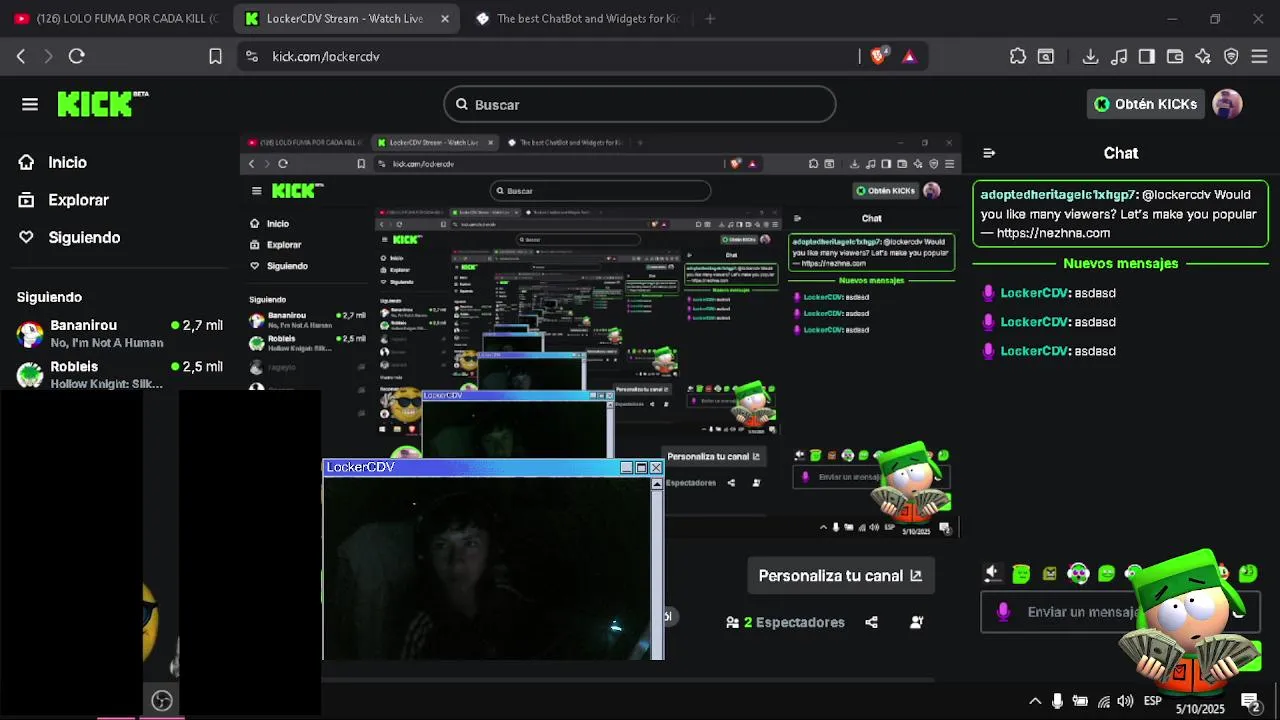Open Explorar in Kick sidebar

[x=64, y=200]
